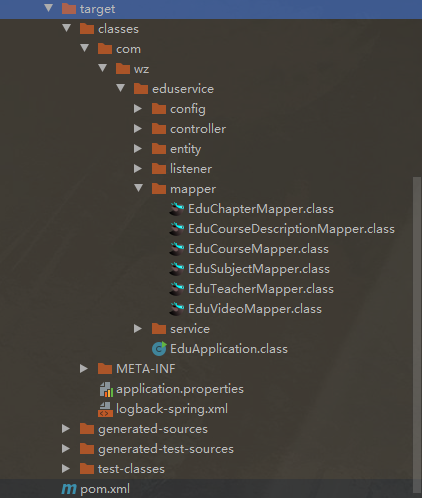Click the EduCourseDescriptionMapper.class bird icon

(x=177, y=229)
